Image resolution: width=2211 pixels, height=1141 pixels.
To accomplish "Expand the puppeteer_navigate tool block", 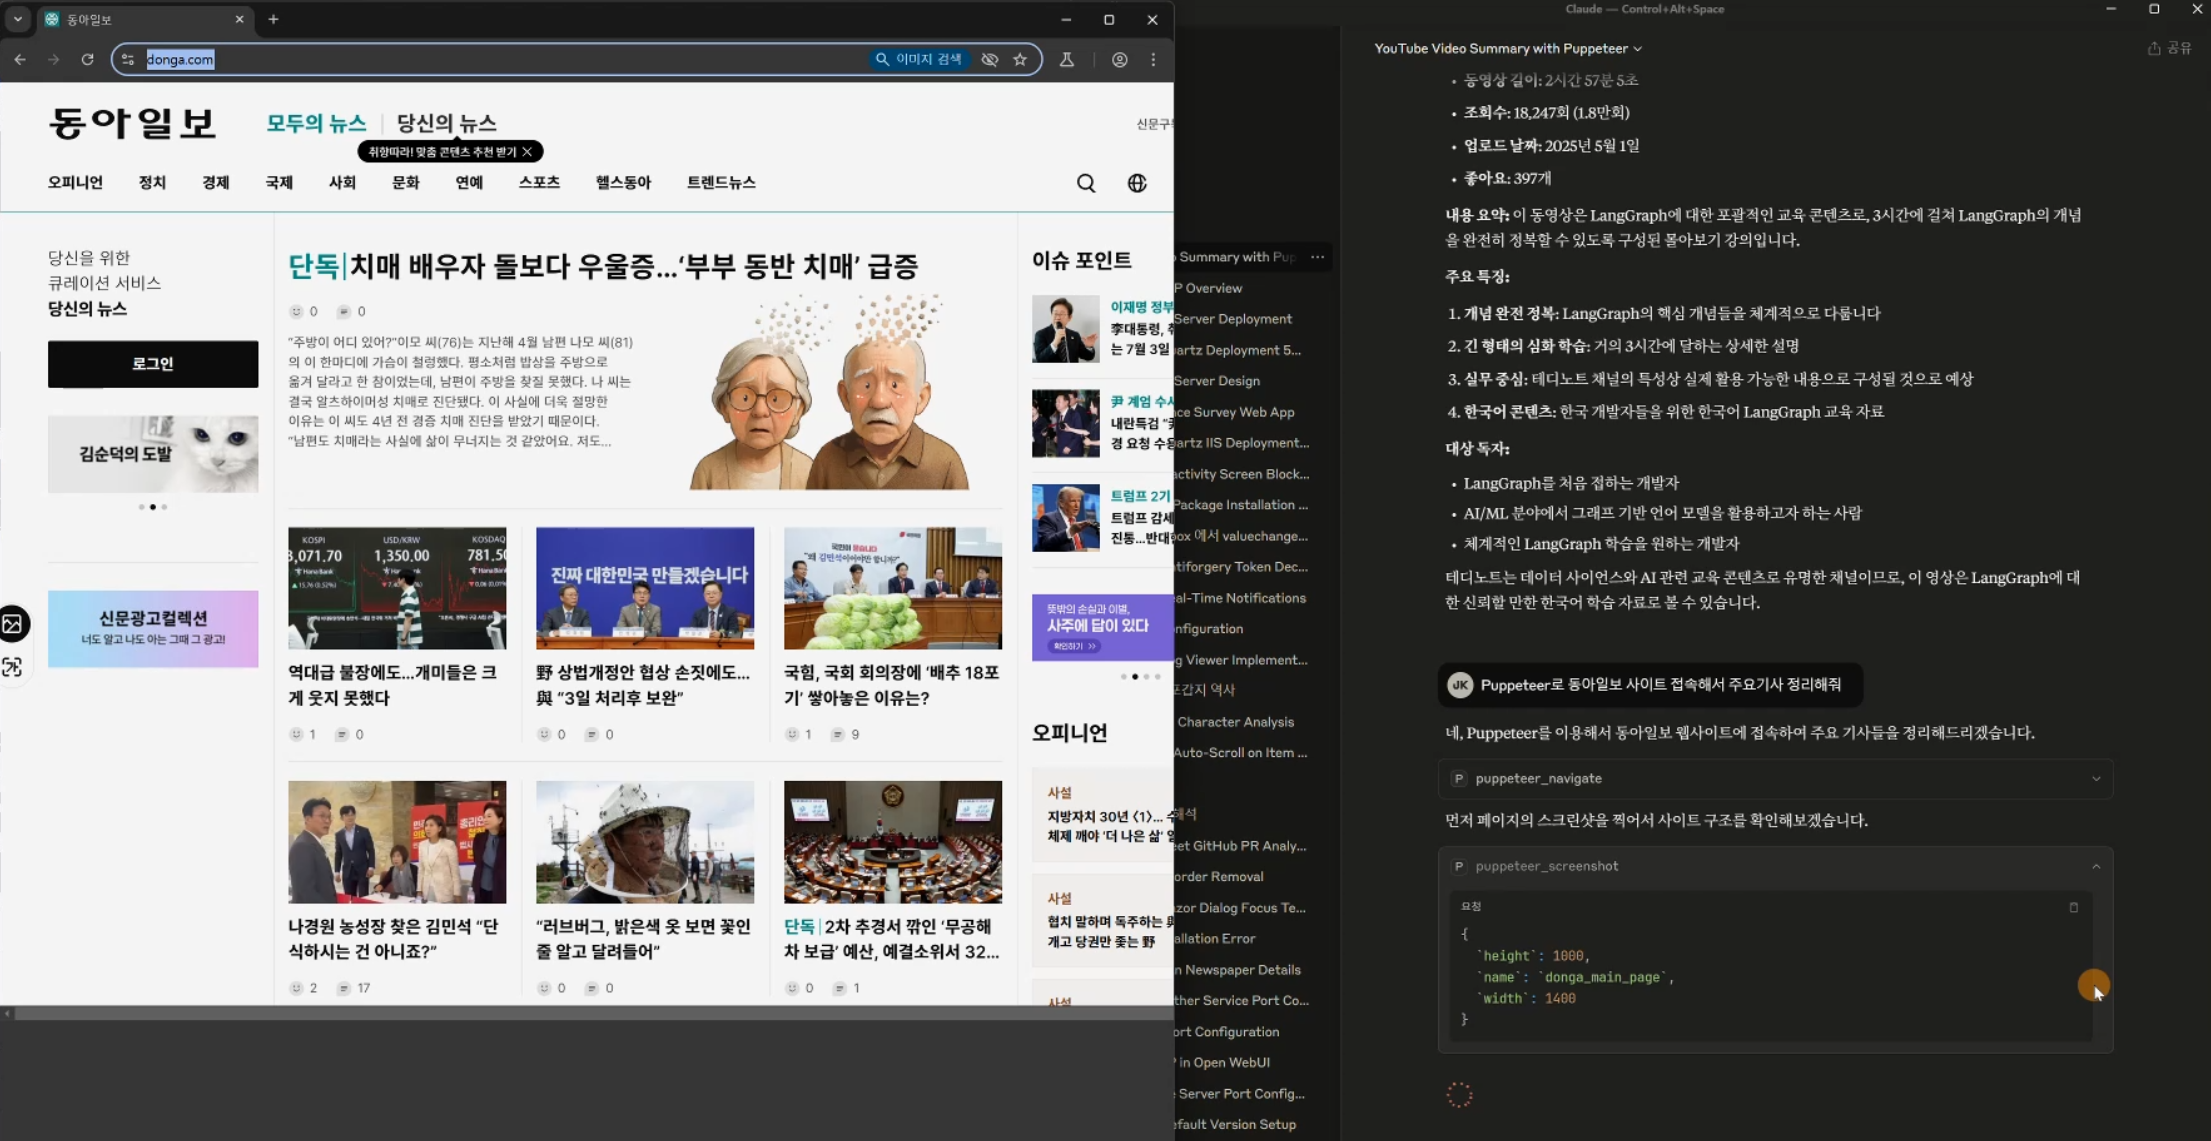I will click(x=2096, y=779).
